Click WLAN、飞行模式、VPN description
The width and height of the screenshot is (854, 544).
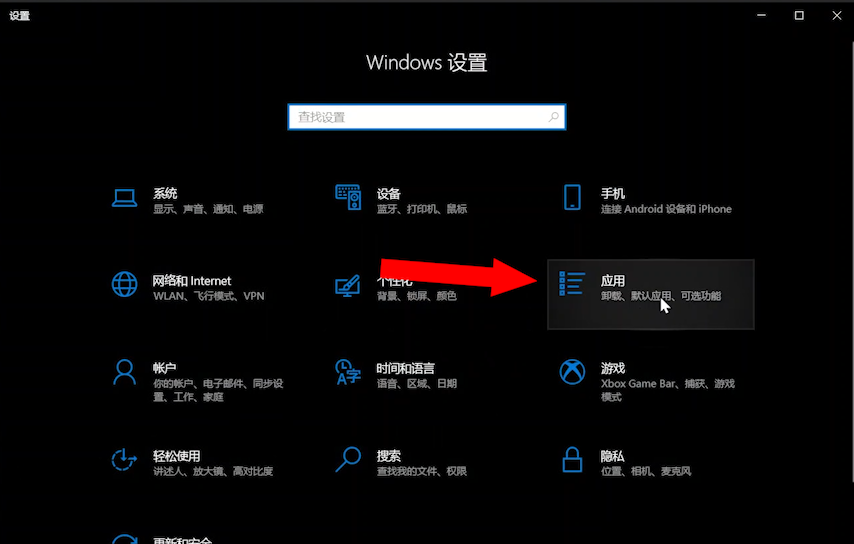209,296
